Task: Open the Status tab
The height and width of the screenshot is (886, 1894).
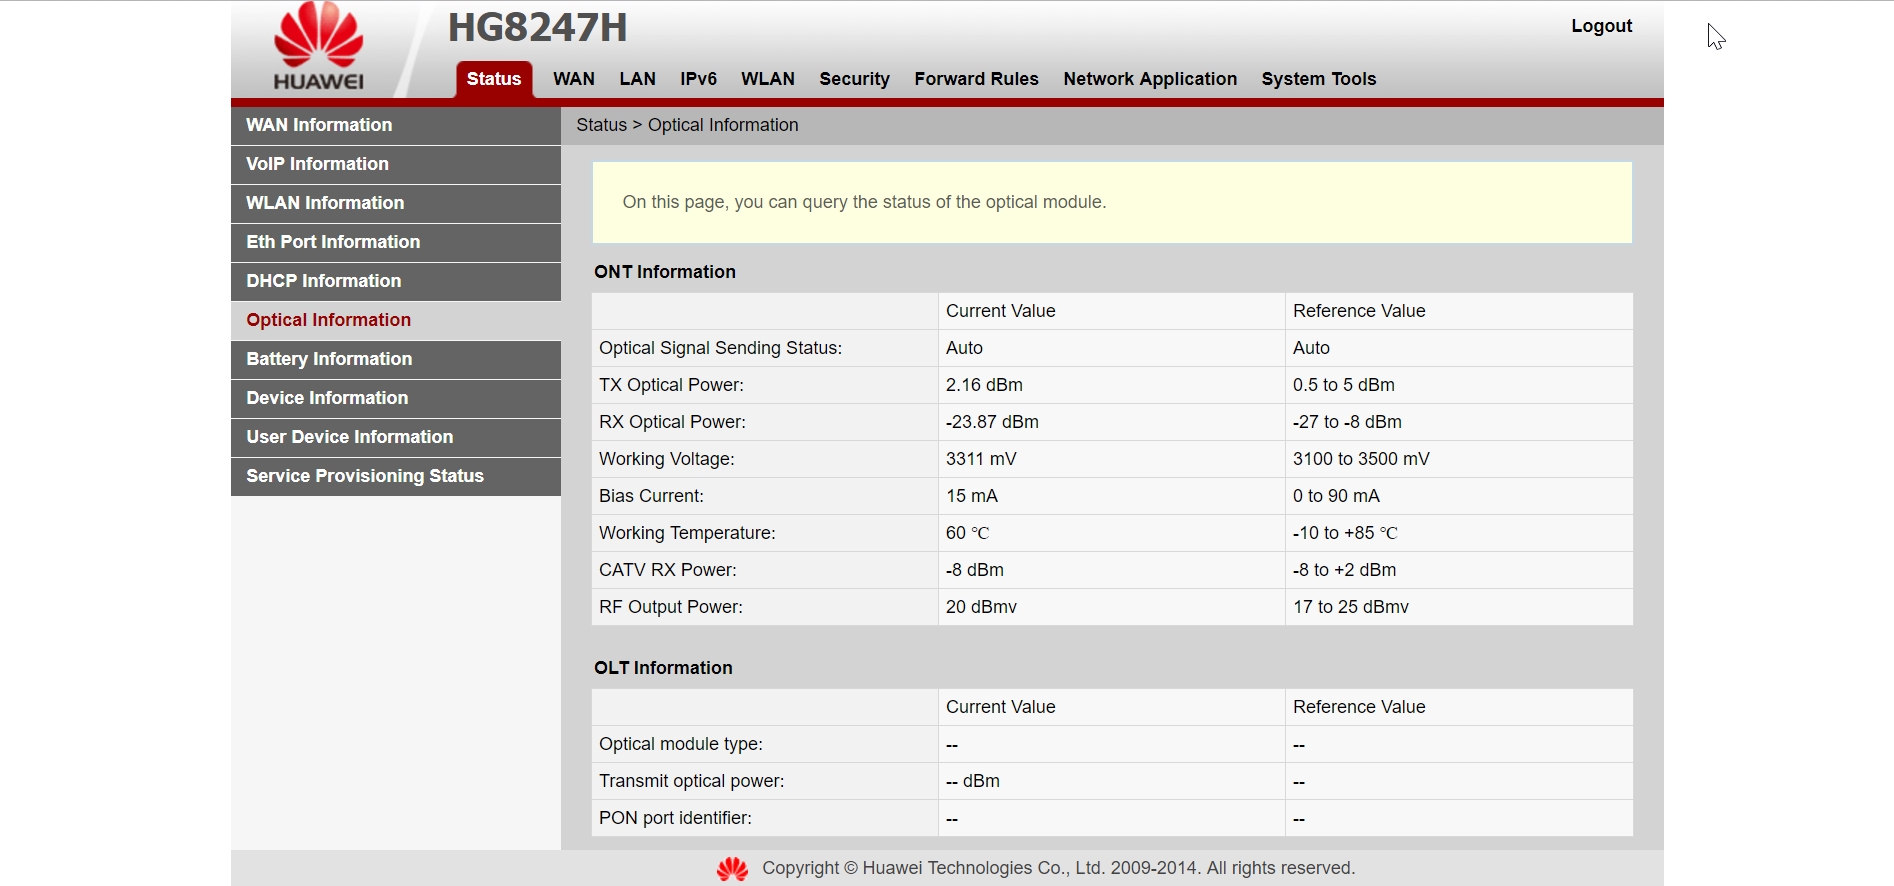Action: 494,79
